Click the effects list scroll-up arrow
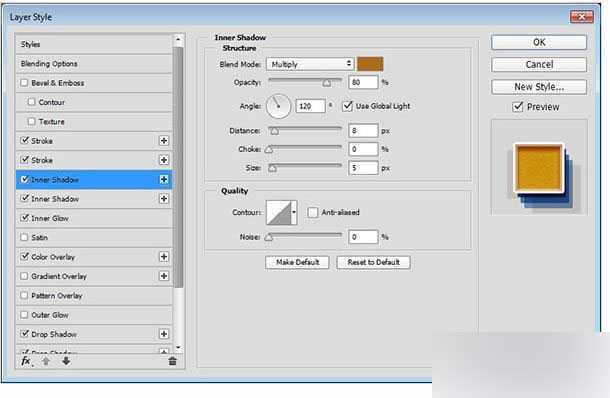Image resolution: width=610 pixels, height=398 pixels. coord(178,39)
